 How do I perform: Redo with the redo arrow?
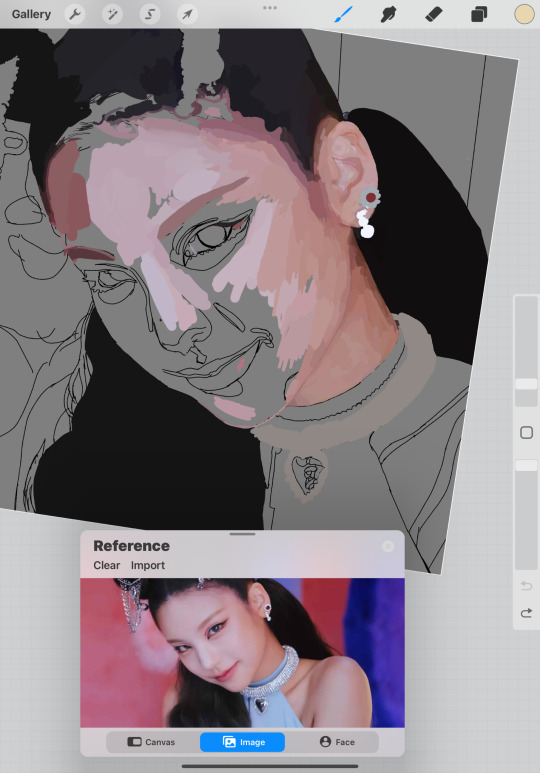point(526,613)
